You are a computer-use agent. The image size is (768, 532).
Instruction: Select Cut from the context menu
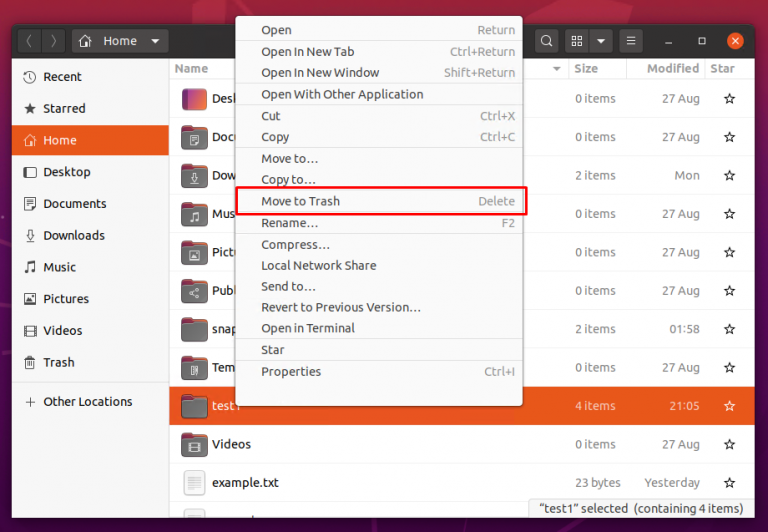(x=379, y=116)
